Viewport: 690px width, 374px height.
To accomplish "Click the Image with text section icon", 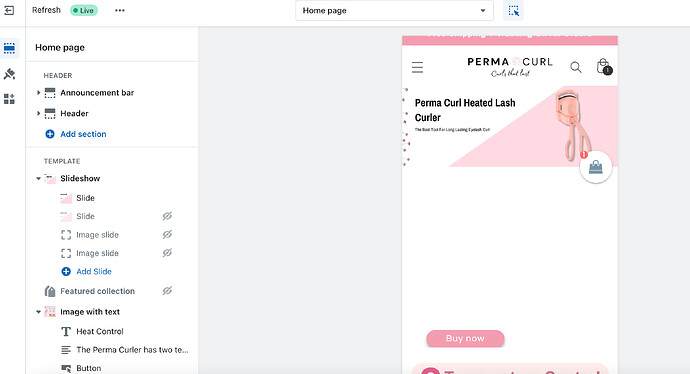I will pos(50,312).
